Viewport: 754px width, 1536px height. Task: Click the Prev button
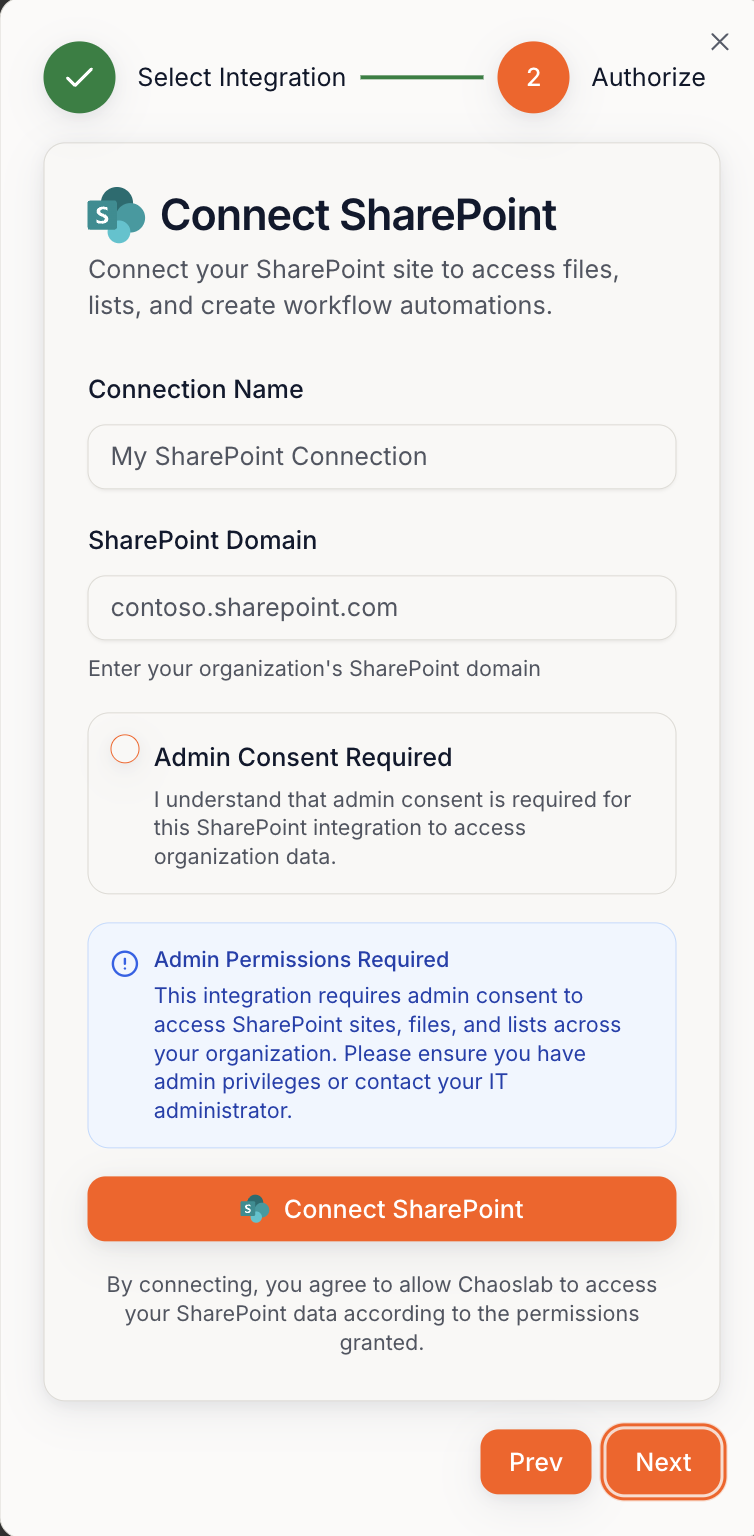pos(535,1461)
